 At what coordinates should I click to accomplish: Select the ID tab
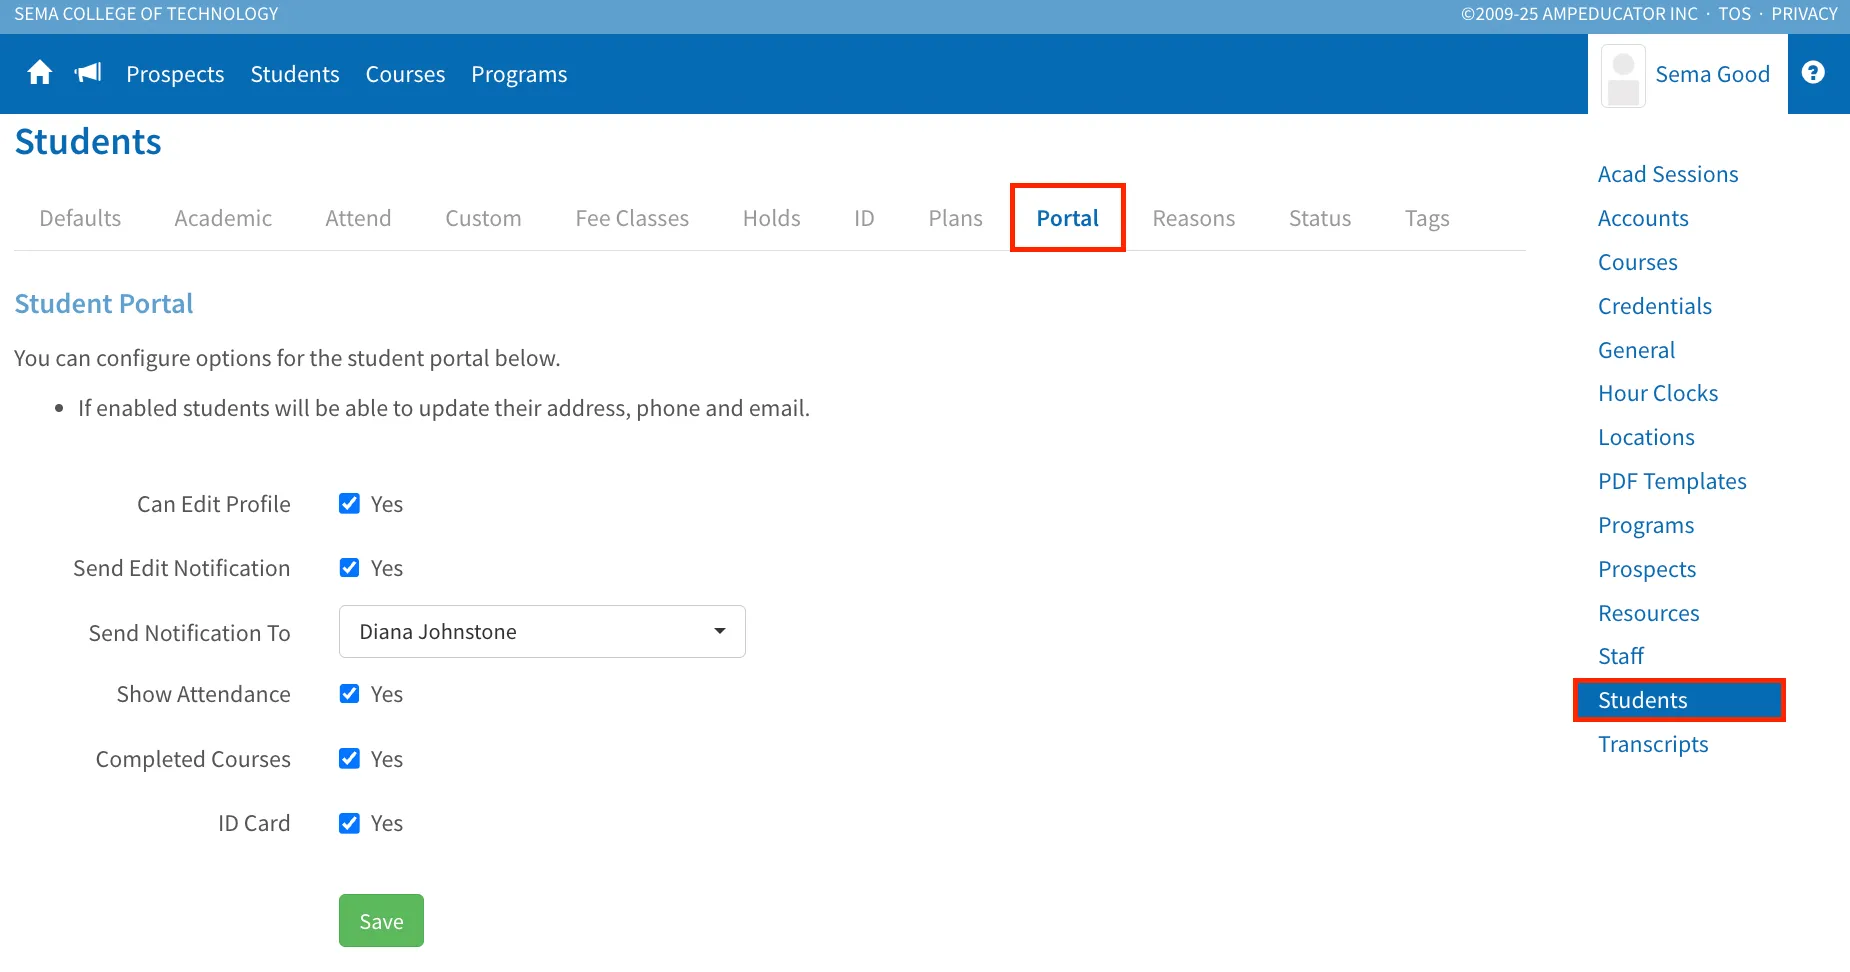coord(864,218)
